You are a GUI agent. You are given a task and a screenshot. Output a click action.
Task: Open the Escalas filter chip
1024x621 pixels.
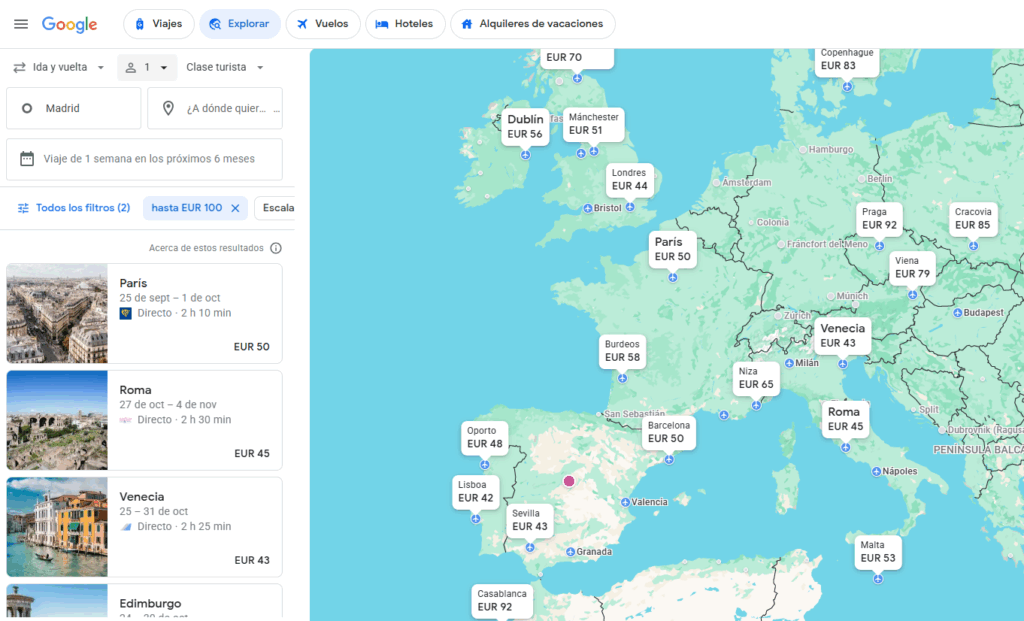(x=275, y=208)
